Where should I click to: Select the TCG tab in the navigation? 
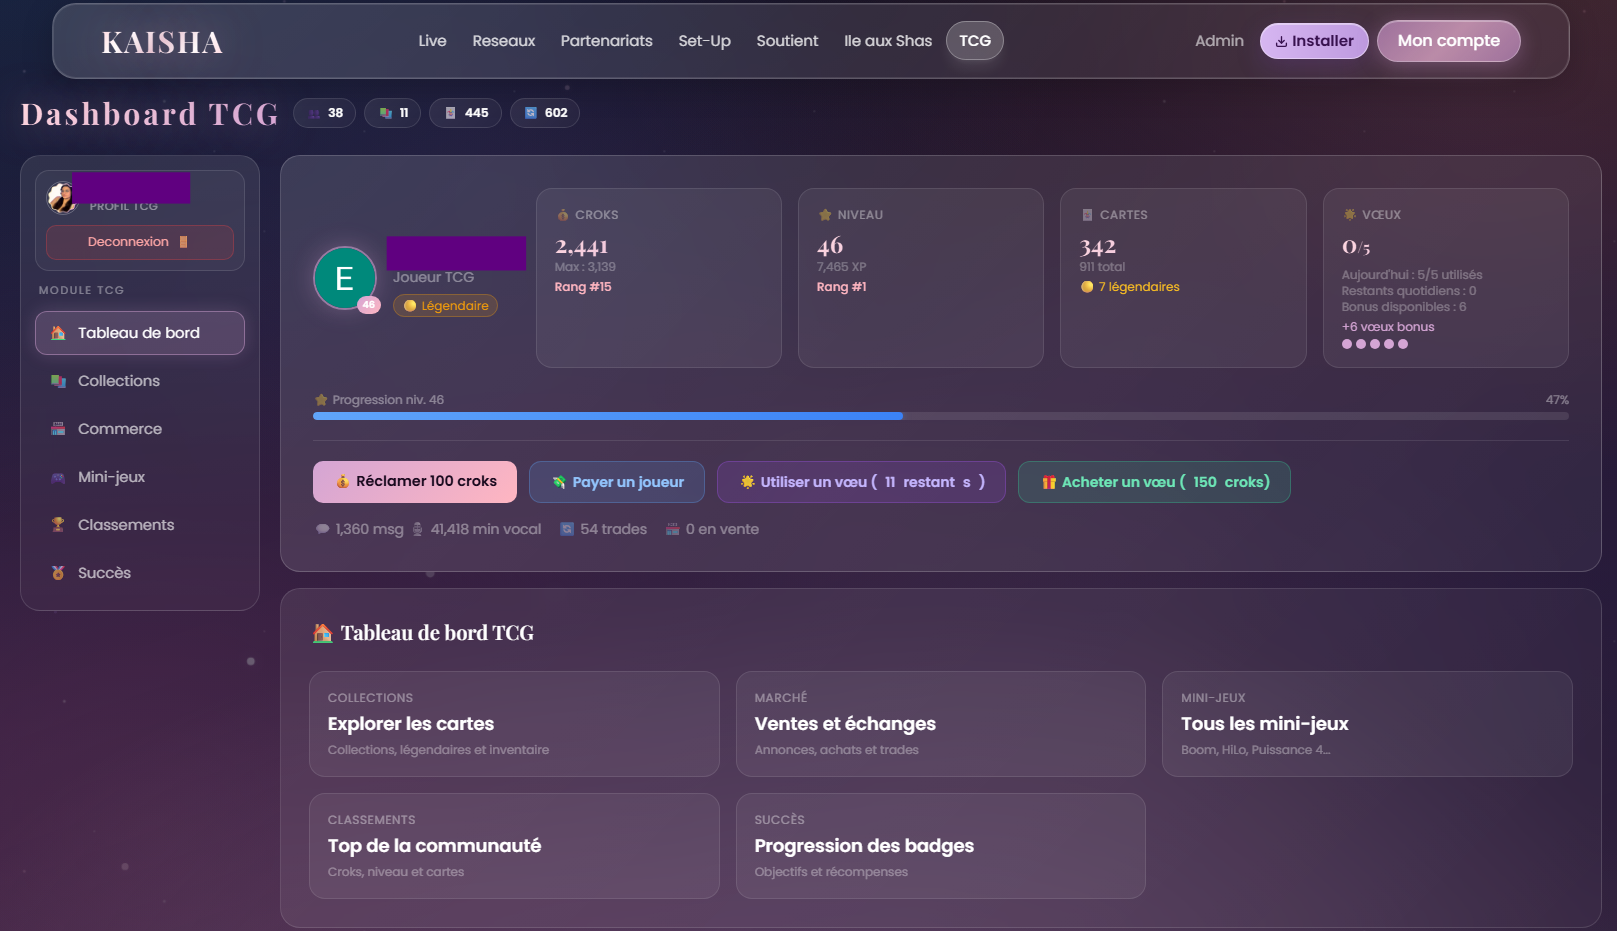click(x=975, y=41)
